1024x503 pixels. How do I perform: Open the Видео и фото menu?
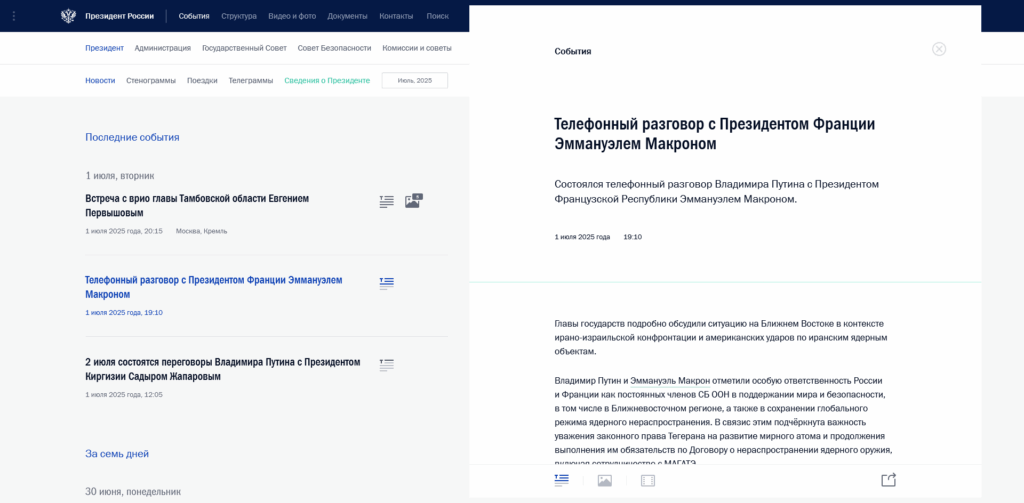click(x=292, y=16)
